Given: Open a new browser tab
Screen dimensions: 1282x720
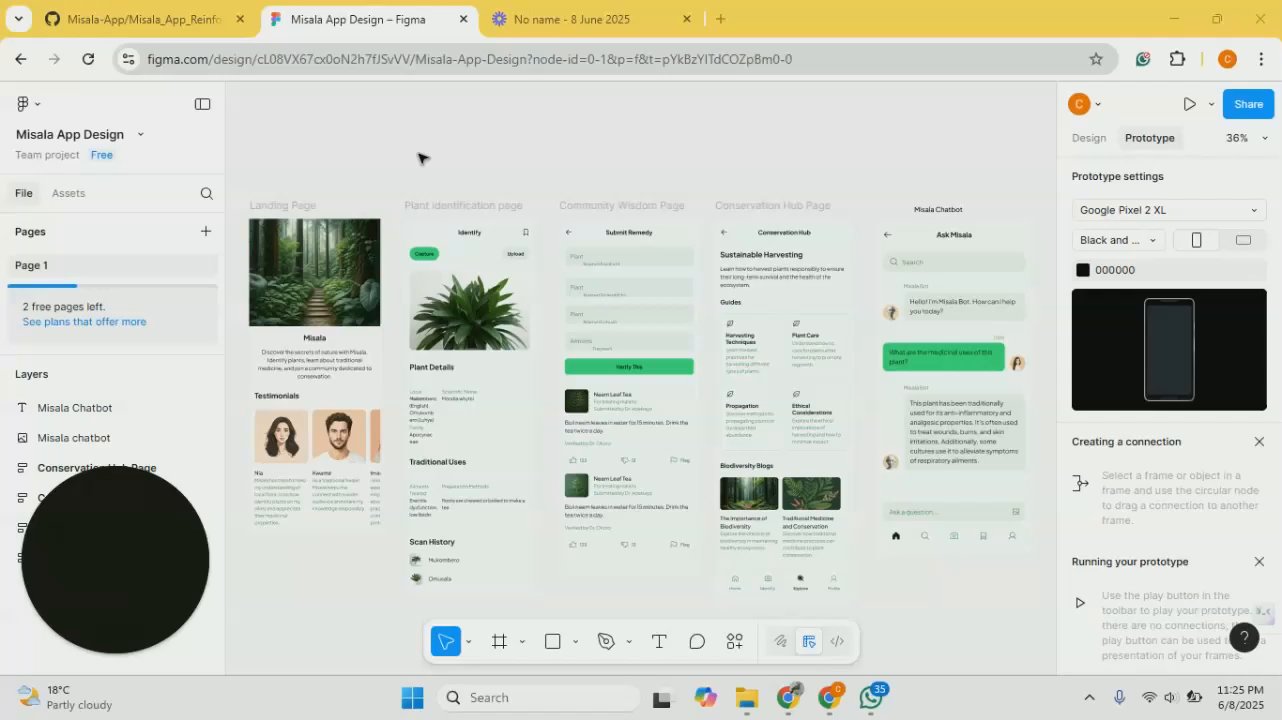Looking at the screenshot, I should (720, 19).
